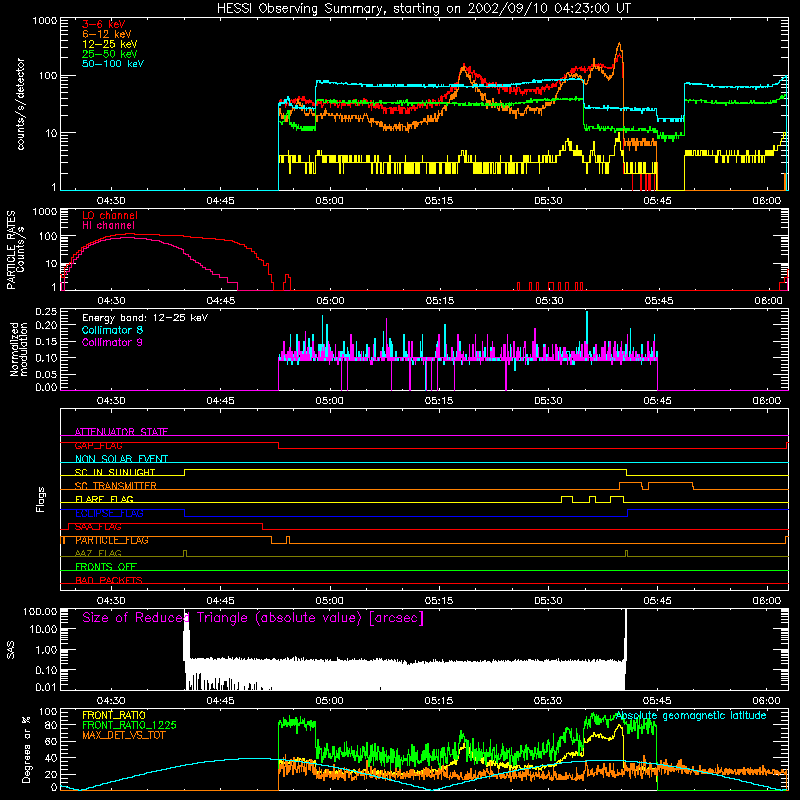This screenshot has width=800, height=800.
Task: Click 'Size of Reduced Triangle' plot title
Action: (x=253, y=618)
